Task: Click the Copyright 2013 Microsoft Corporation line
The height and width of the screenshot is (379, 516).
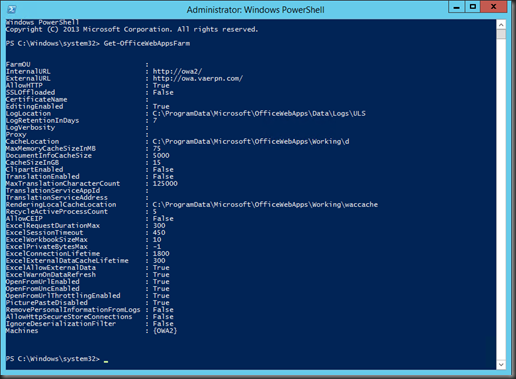Action: [132, 29]
